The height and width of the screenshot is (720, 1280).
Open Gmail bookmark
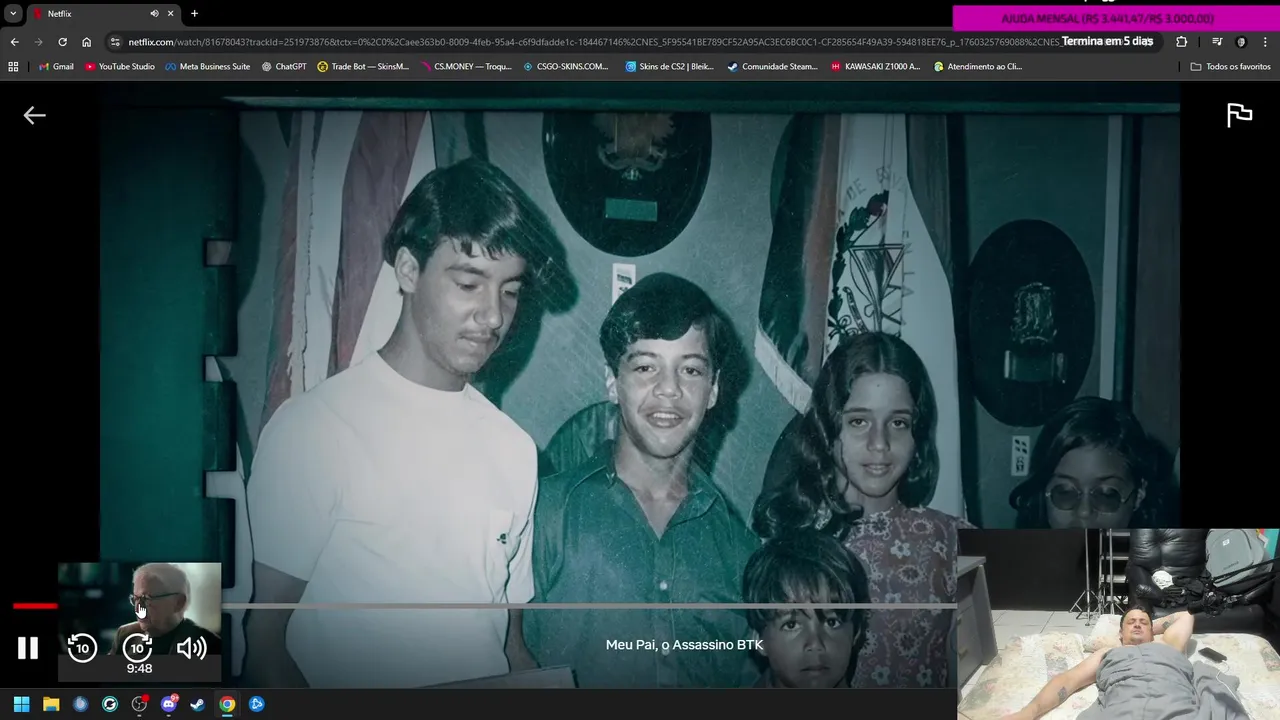[x=56, y=67]
